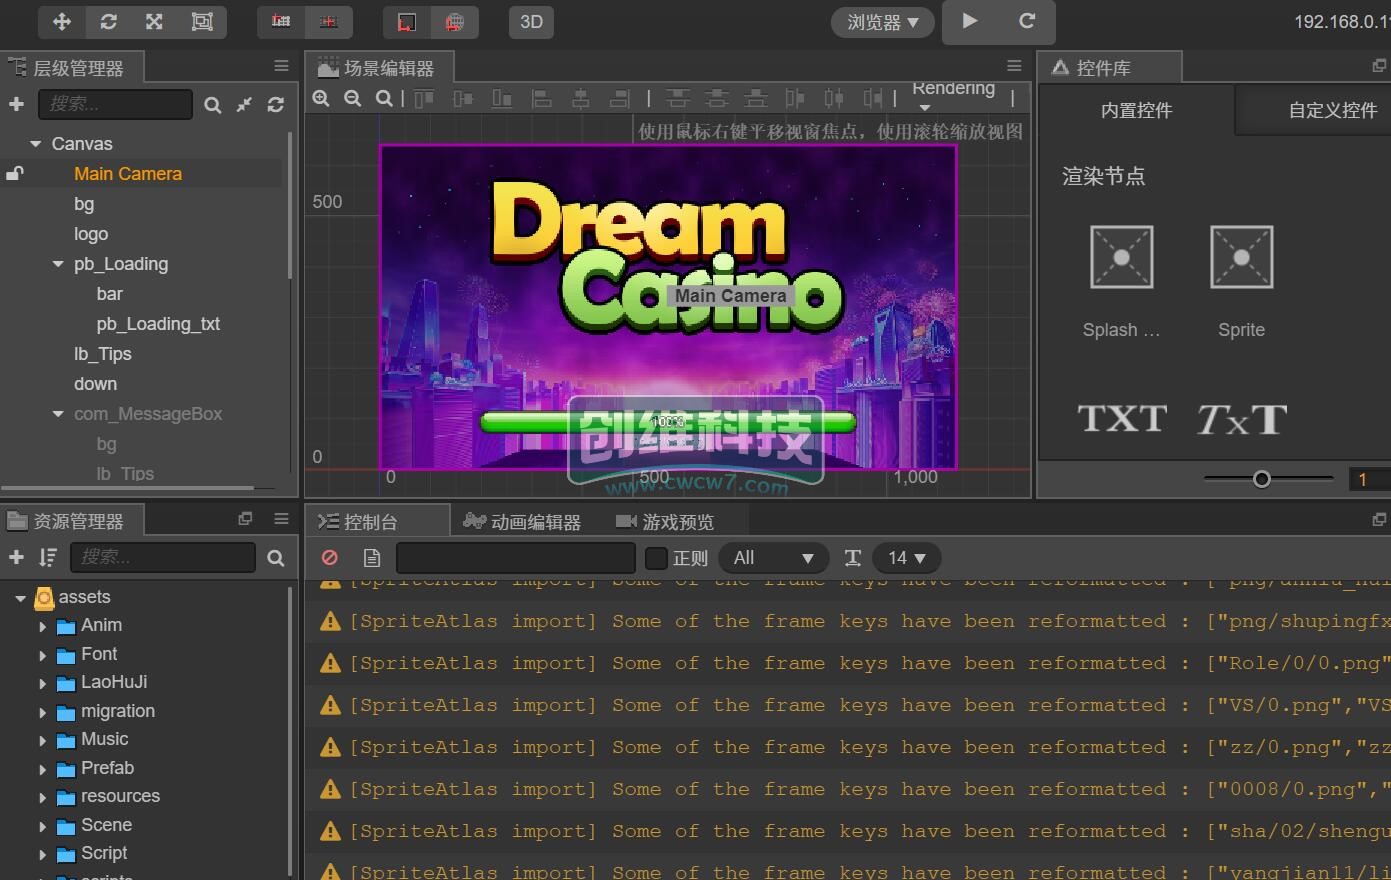Adjust the widget library zoom slider
The width and height of the screenshot is (1391, 880).
coord(1262,479)
